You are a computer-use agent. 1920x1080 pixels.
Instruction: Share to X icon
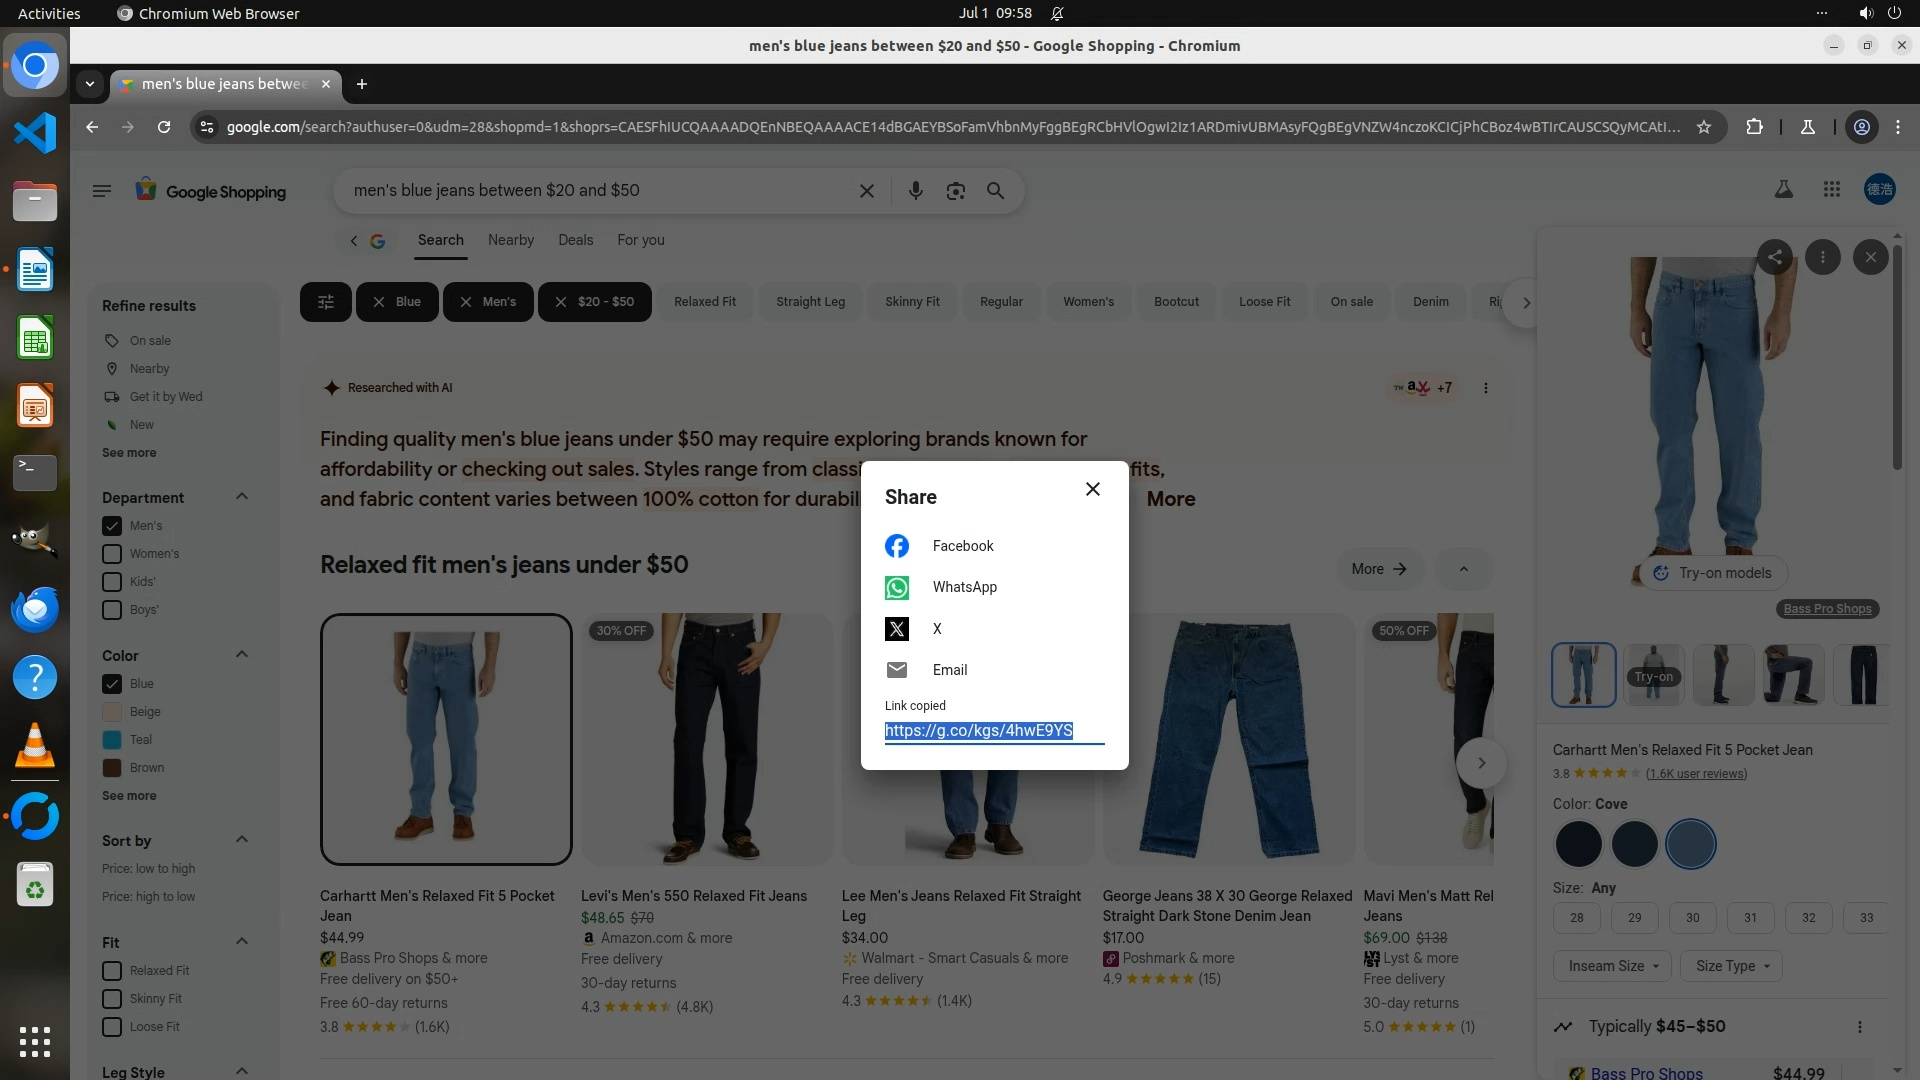897,629
